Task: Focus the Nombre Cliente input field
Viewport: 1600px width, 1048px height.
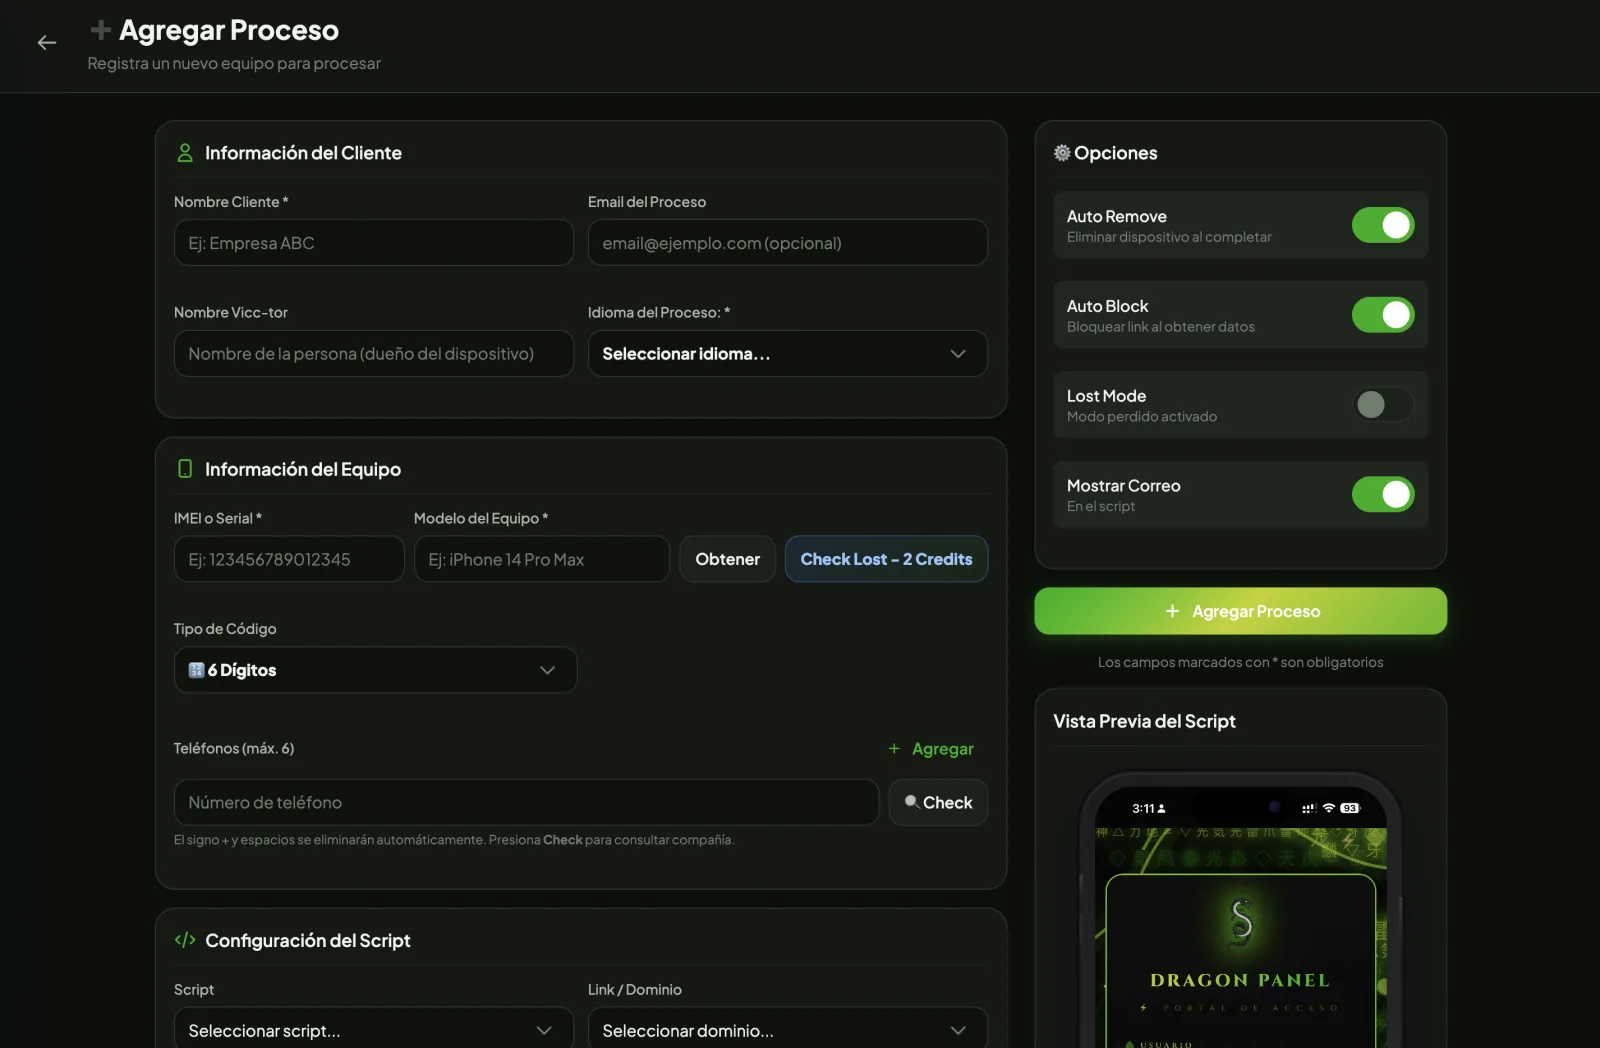Action: pos(374,243)
